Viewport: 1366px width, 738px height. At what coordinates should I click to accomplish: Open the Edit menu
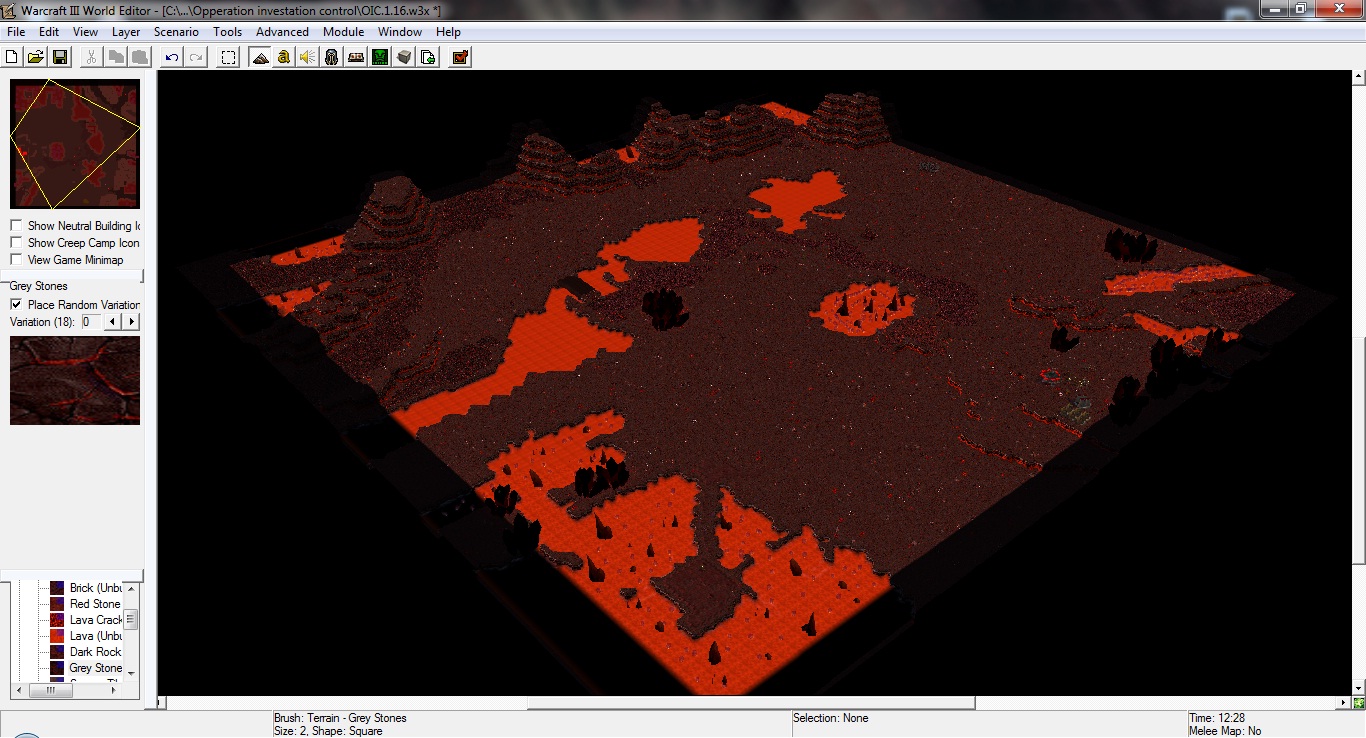point(49,32)
